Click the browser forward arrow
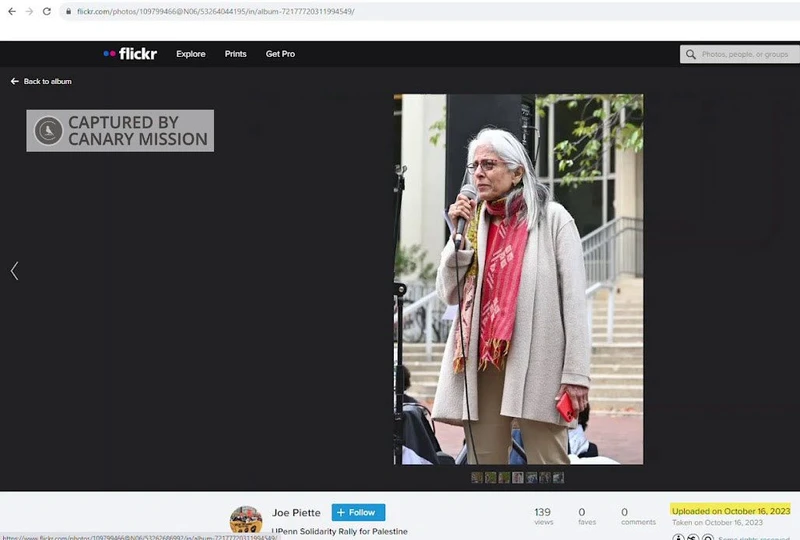Screen dimensions: 800x540 click(28, 11)
